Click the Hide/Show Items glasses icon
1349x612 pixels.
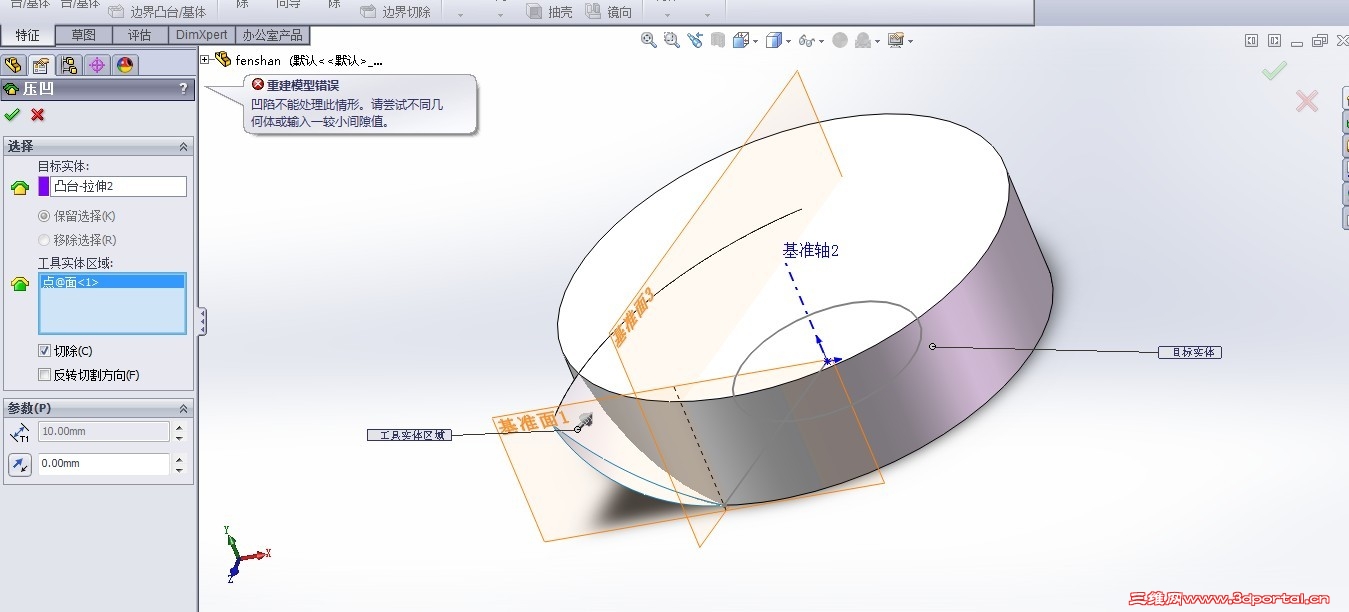[804, 40]
